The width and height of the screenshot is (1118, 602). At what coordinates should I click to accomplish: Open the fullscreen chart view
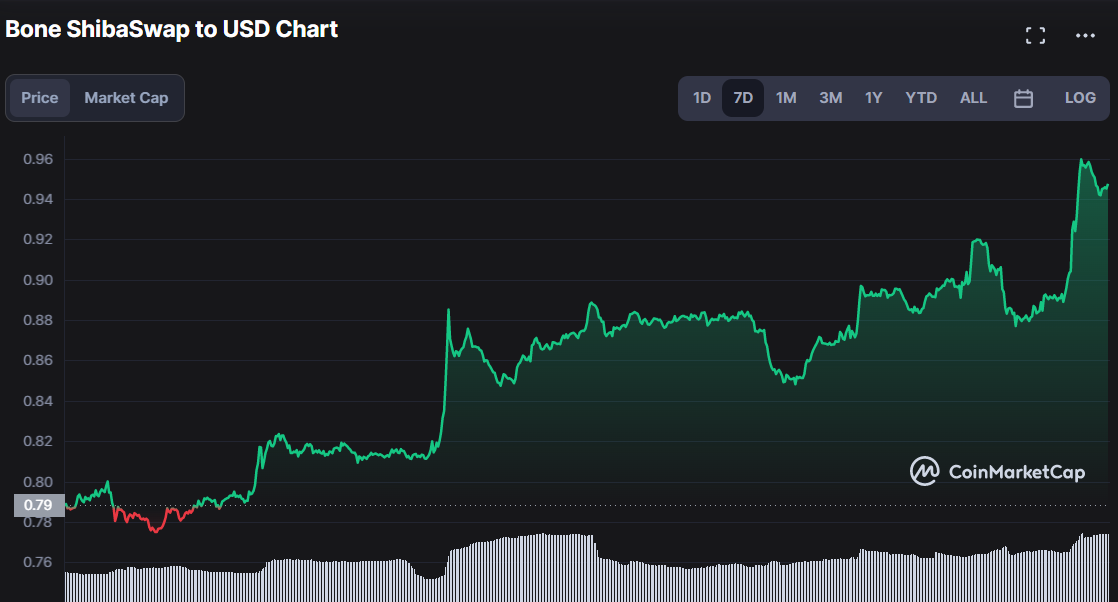click(x=1035, y=35)
